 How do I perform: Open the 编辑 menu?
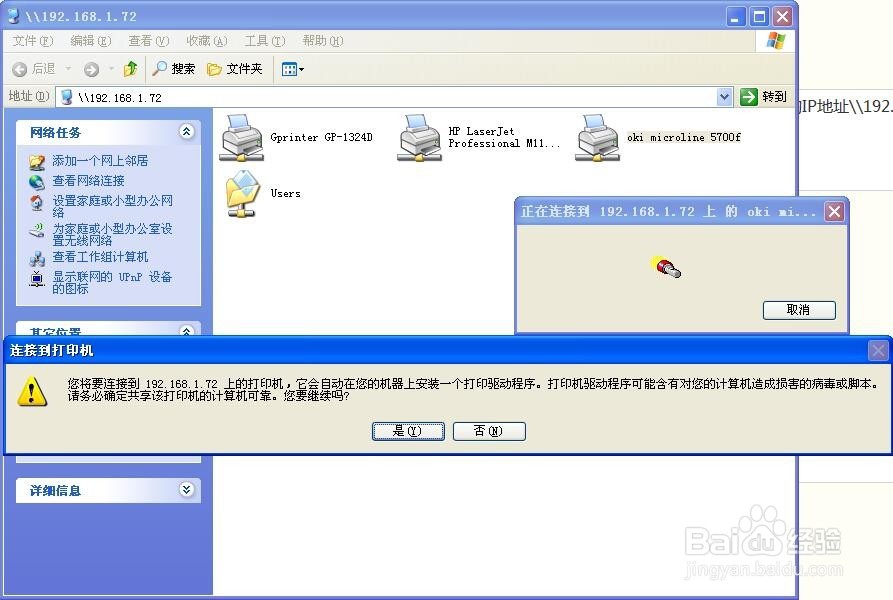tap(91, 41)
